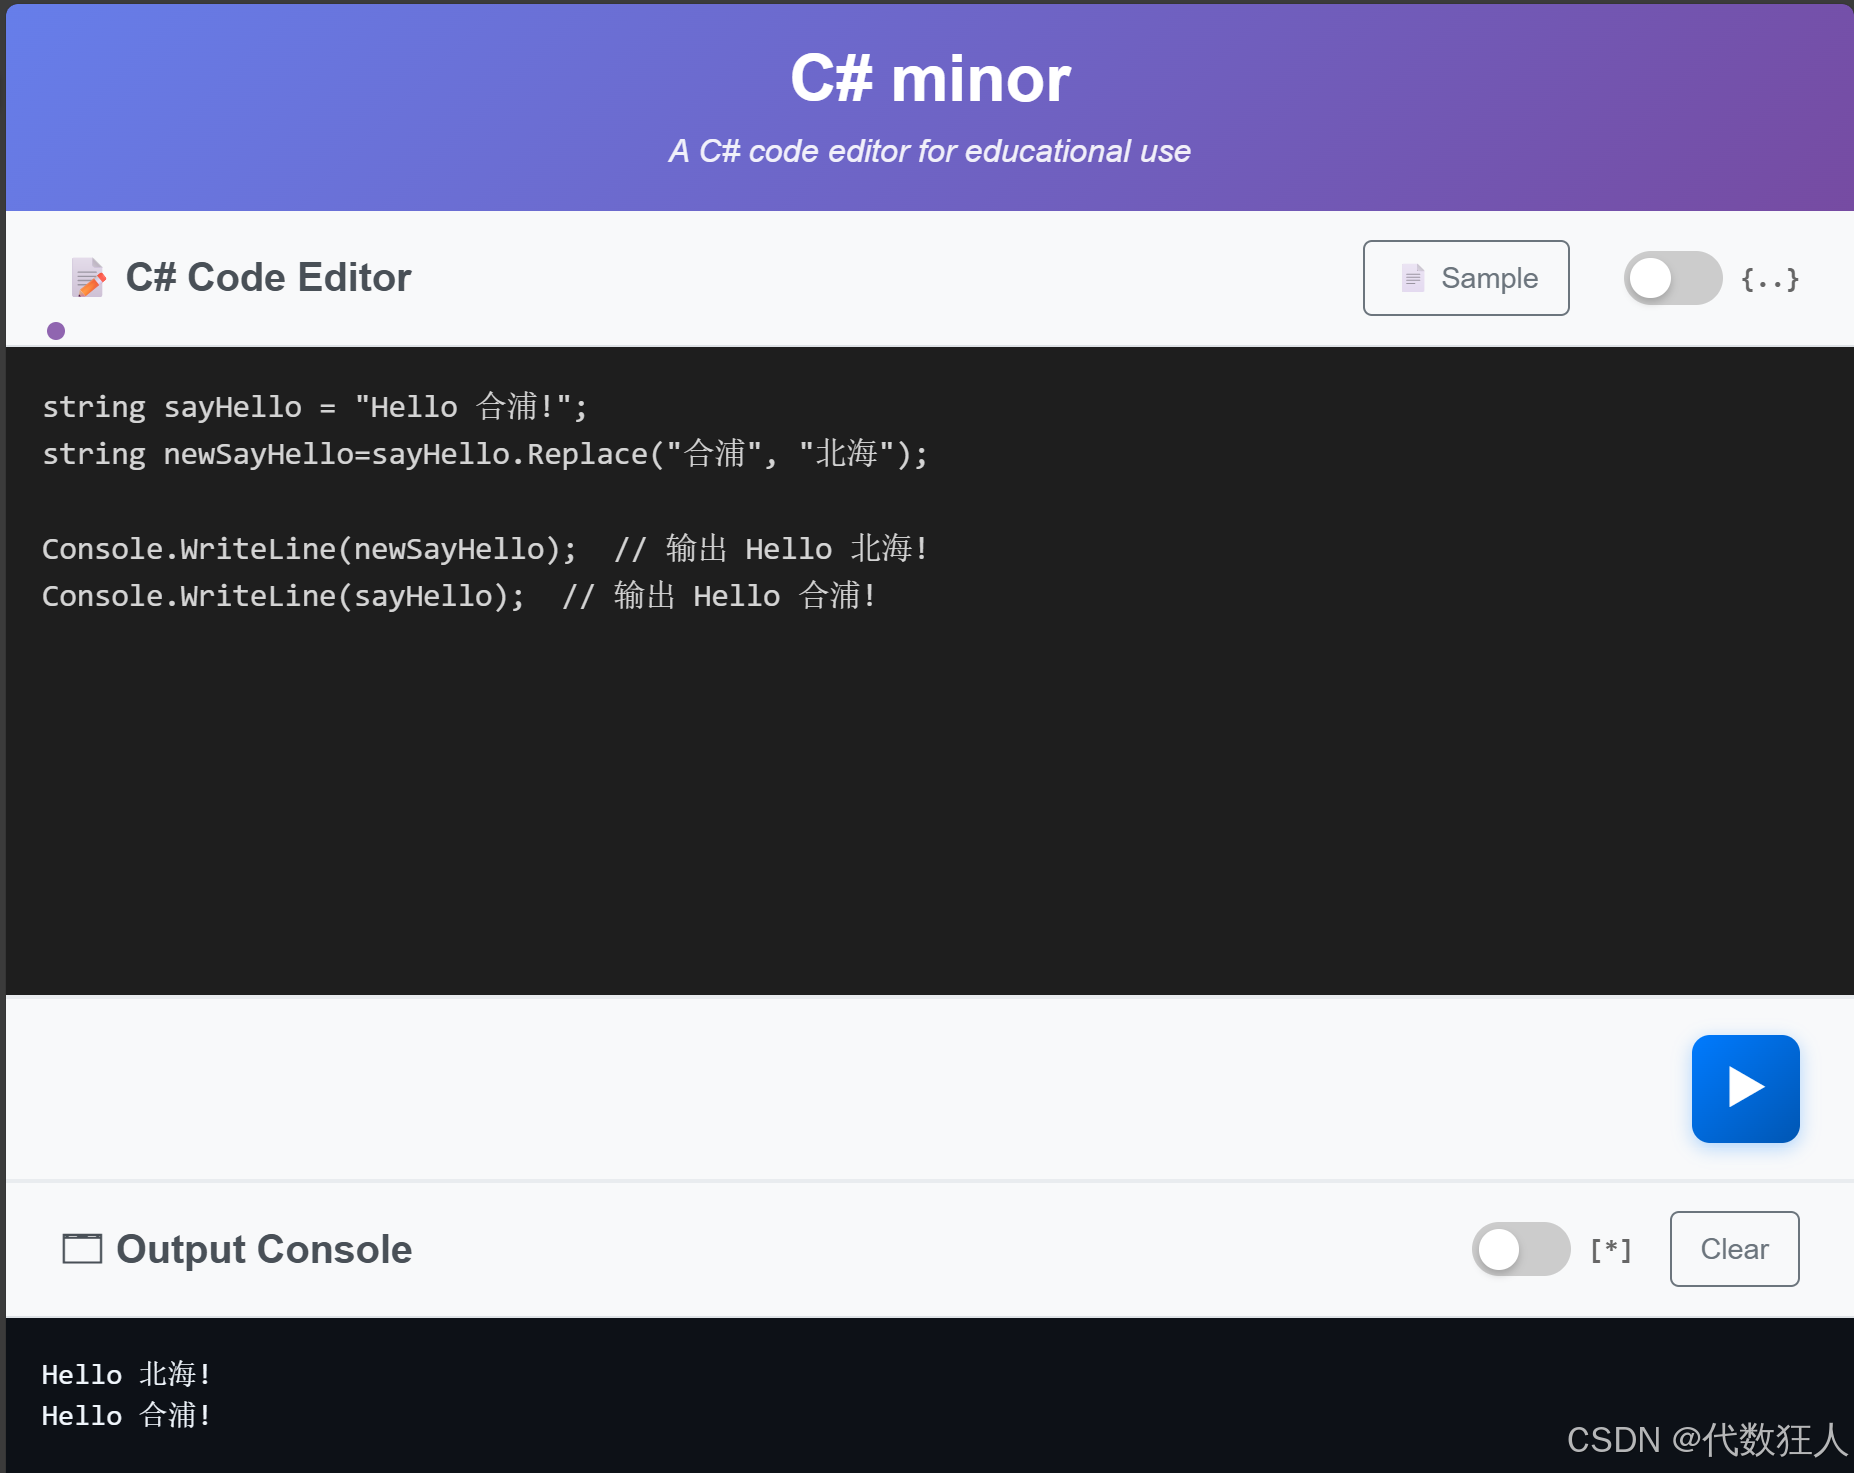Click the 'Output Console' heading
This screenshot has height=1473, width=1854.
click(x=264, y=1249)
